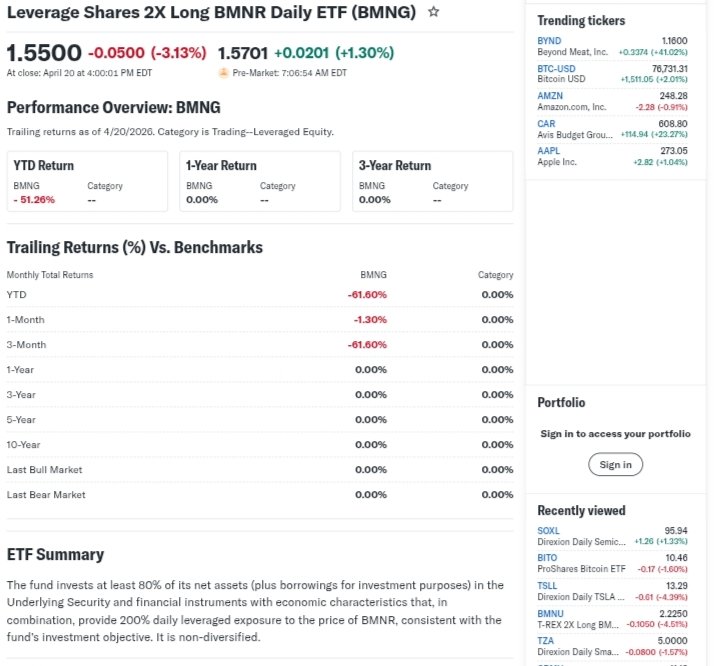Open SOXL in Recently viewed
The height and width of the screenshot is (666, 715).
(549, 530)
